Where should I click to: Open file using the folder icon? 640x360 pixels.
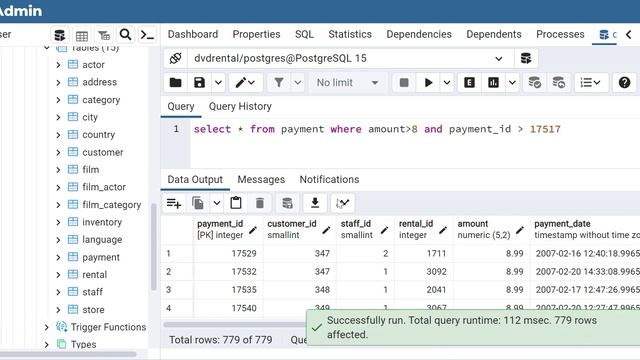(176, 83)
